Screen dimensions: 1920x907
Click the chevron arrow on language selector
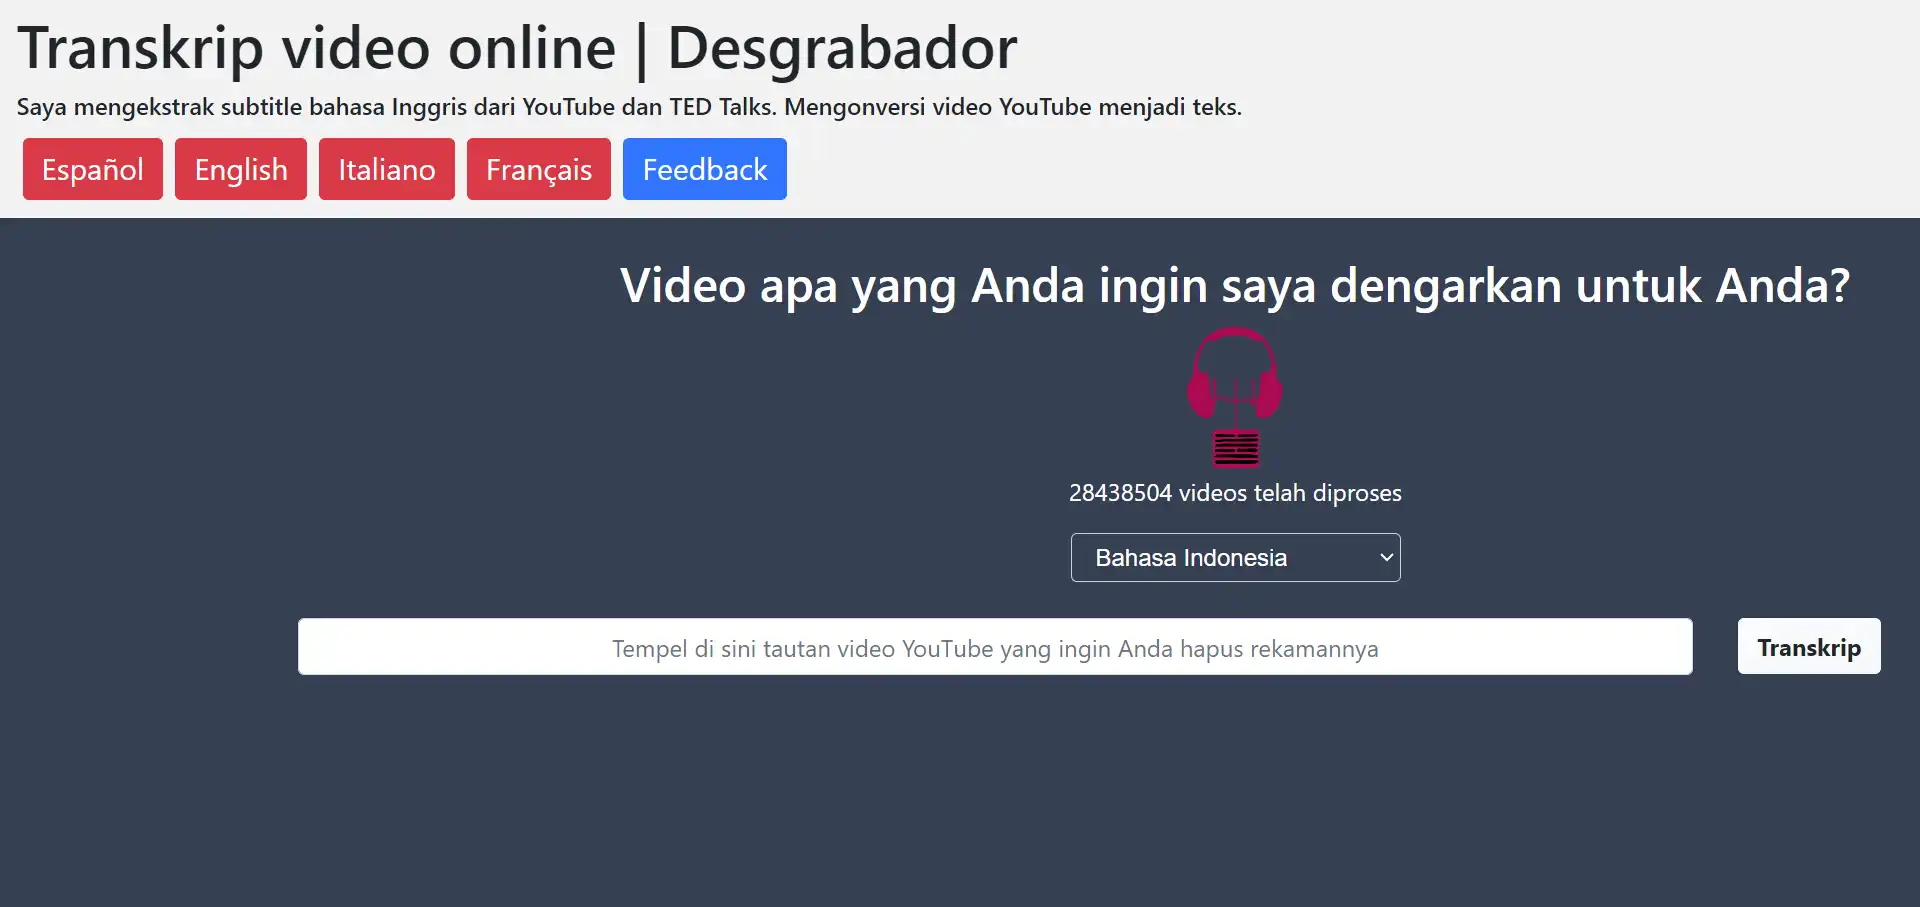(1386, 558)
